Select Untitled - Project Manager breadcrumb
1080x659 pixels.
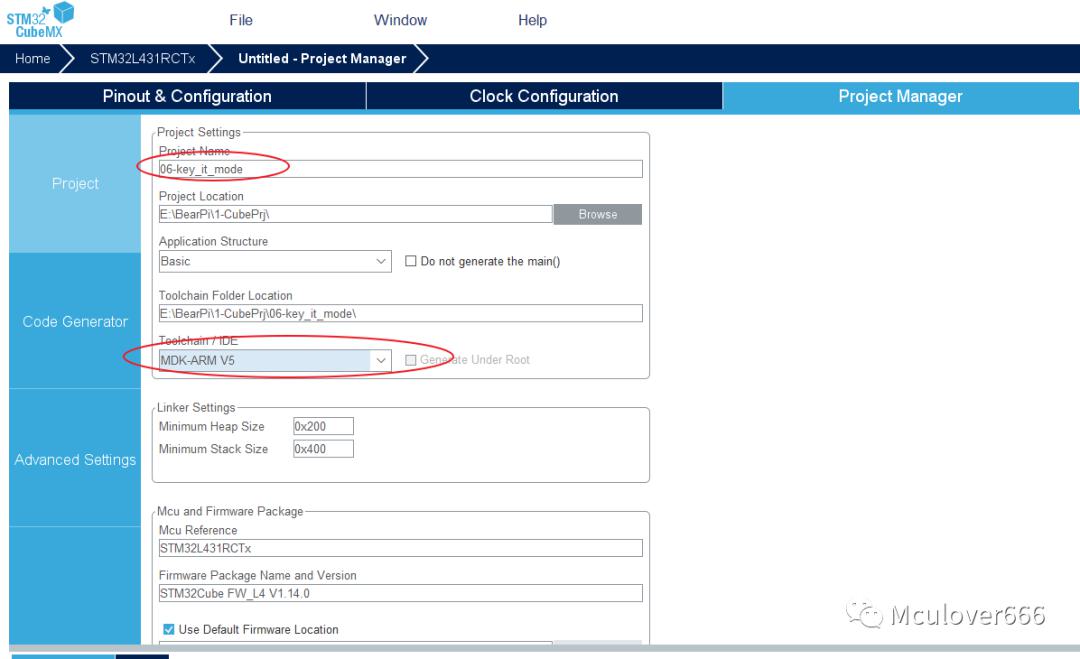tap(322, 59)
